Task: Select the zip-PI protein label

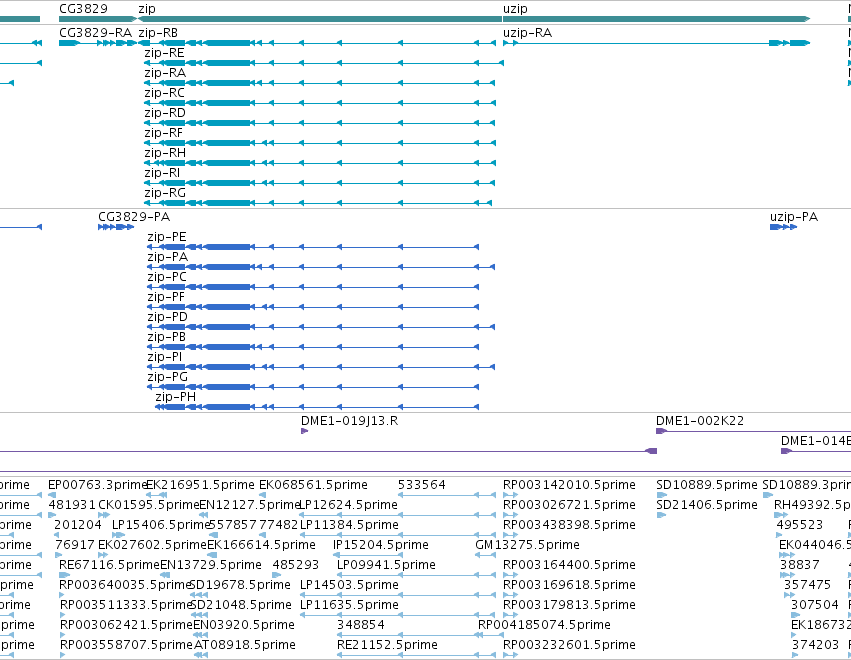Action: point(164,357)
